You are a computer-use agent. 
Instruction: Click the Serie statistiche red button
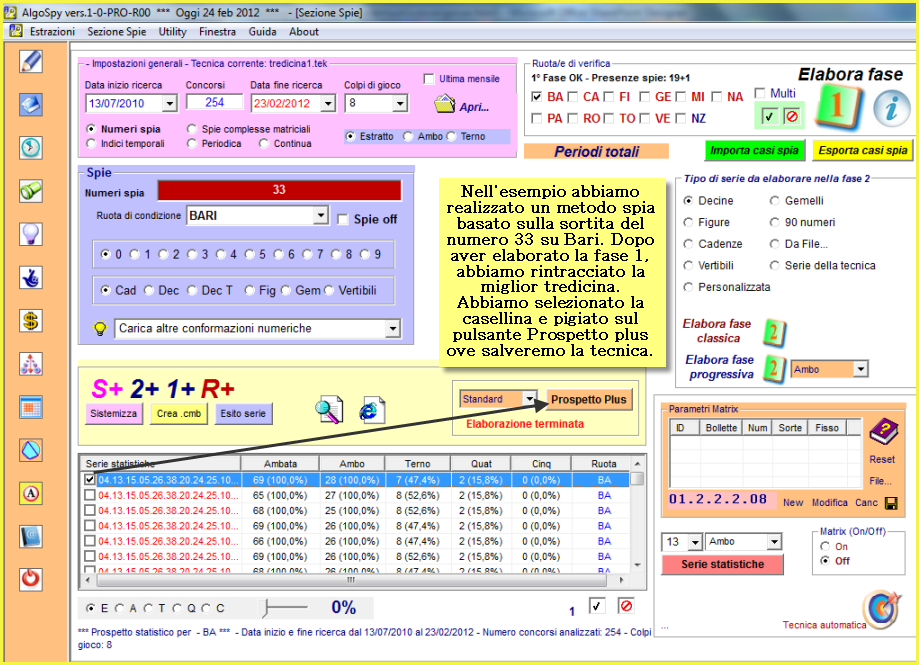pos(722,564)
